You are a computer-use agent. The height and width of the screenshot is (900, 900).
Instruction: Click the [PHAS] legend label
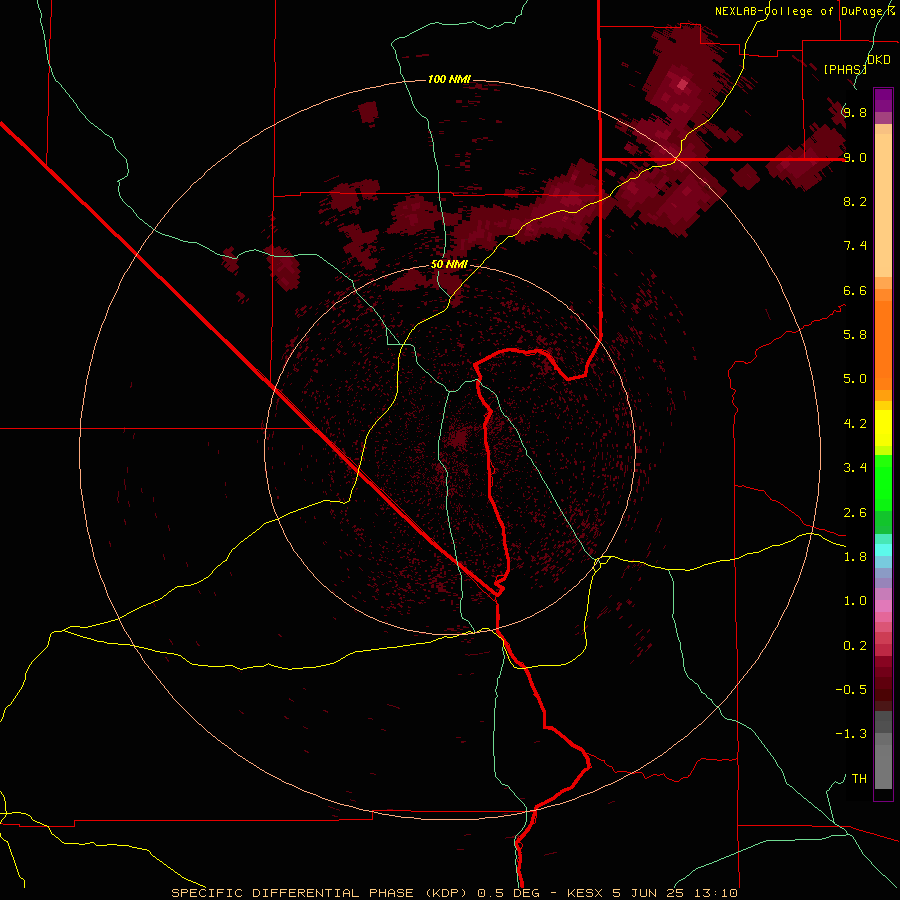pyautogui.click(x=845, y=69)
